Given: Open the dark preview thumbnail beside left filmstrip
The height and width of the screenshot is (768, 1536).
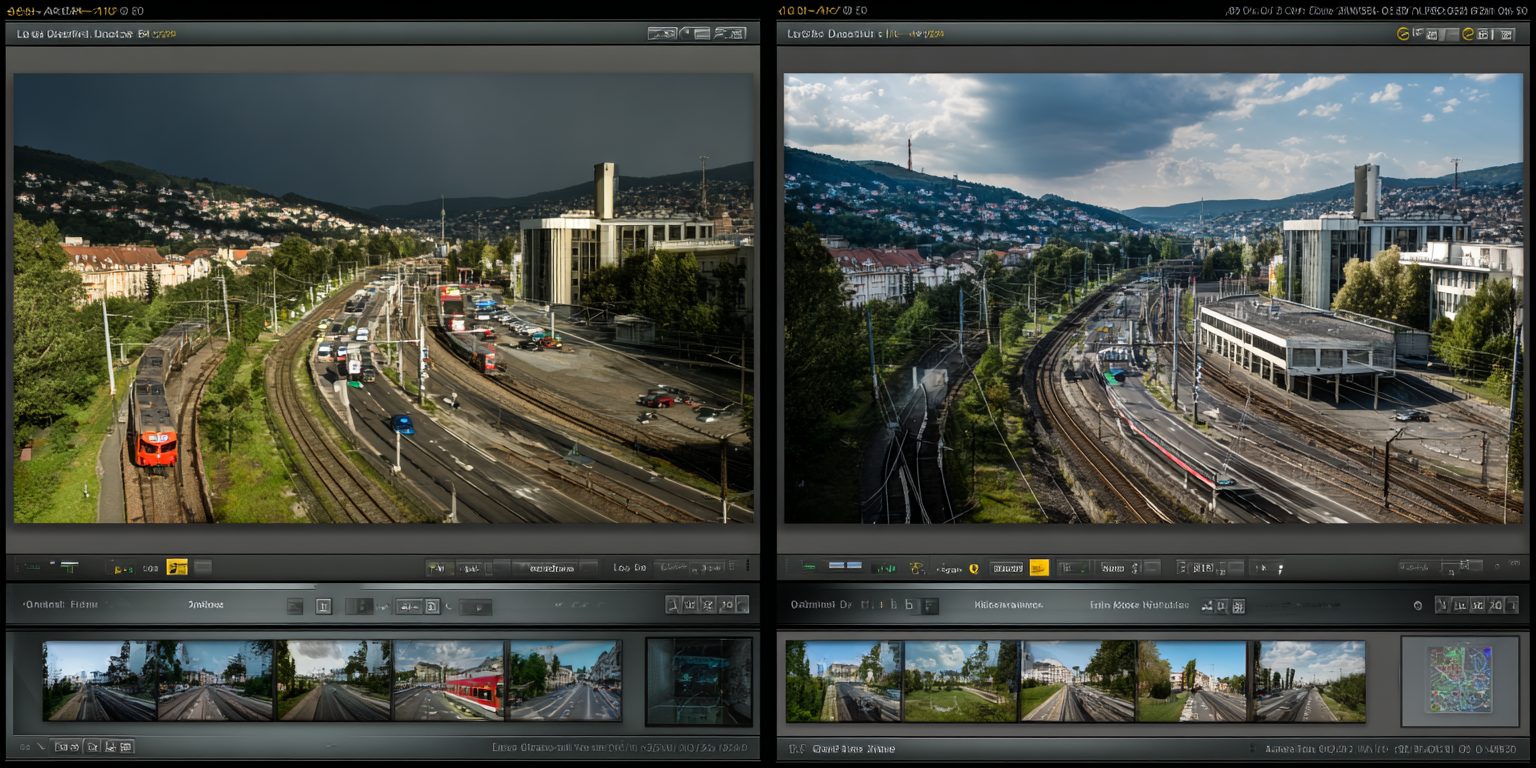Looking at the screenshot, I should pos(699,681).
